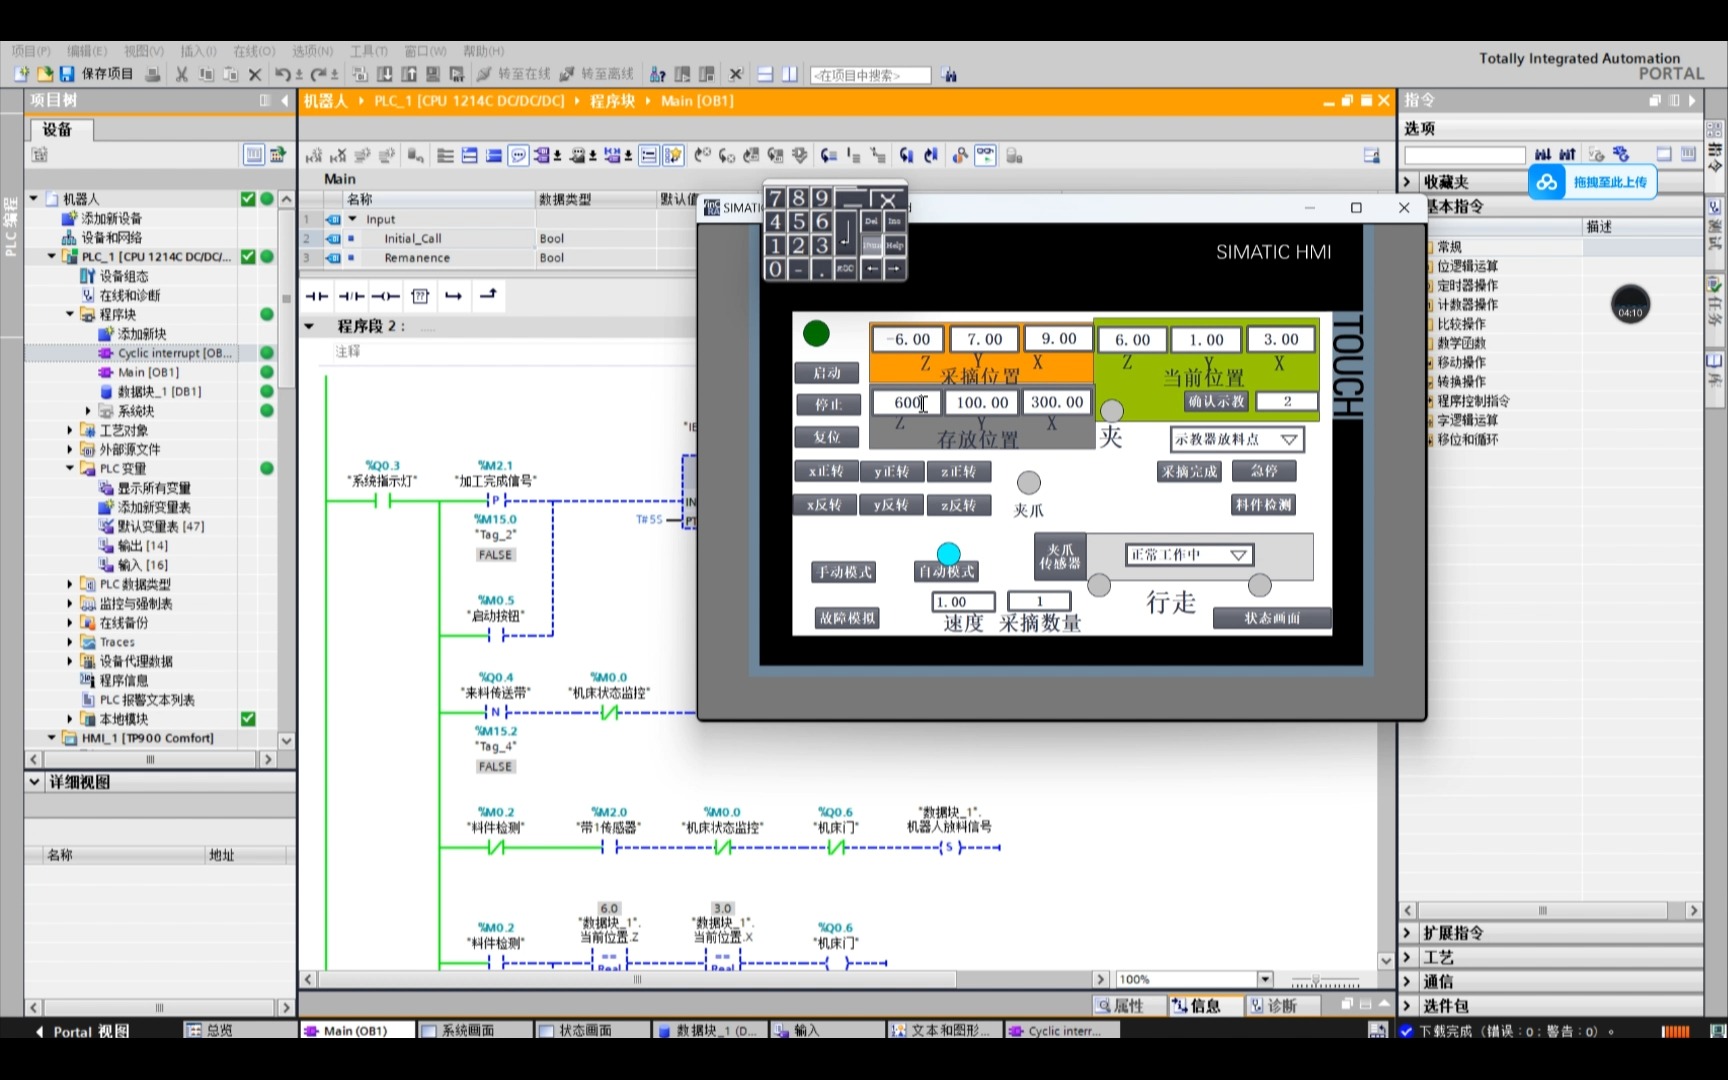Click the go online button 转至在线
1728x1080 pixels.
click(x=514, y=74)
